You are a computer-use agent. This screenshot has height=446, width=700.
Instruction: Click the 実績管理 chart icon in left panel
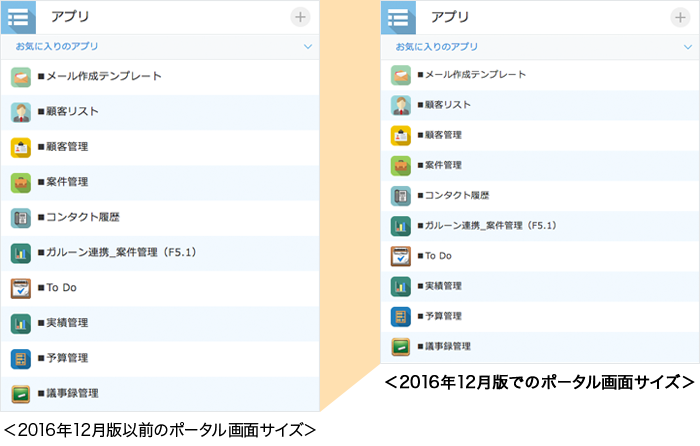click(22, 323)
